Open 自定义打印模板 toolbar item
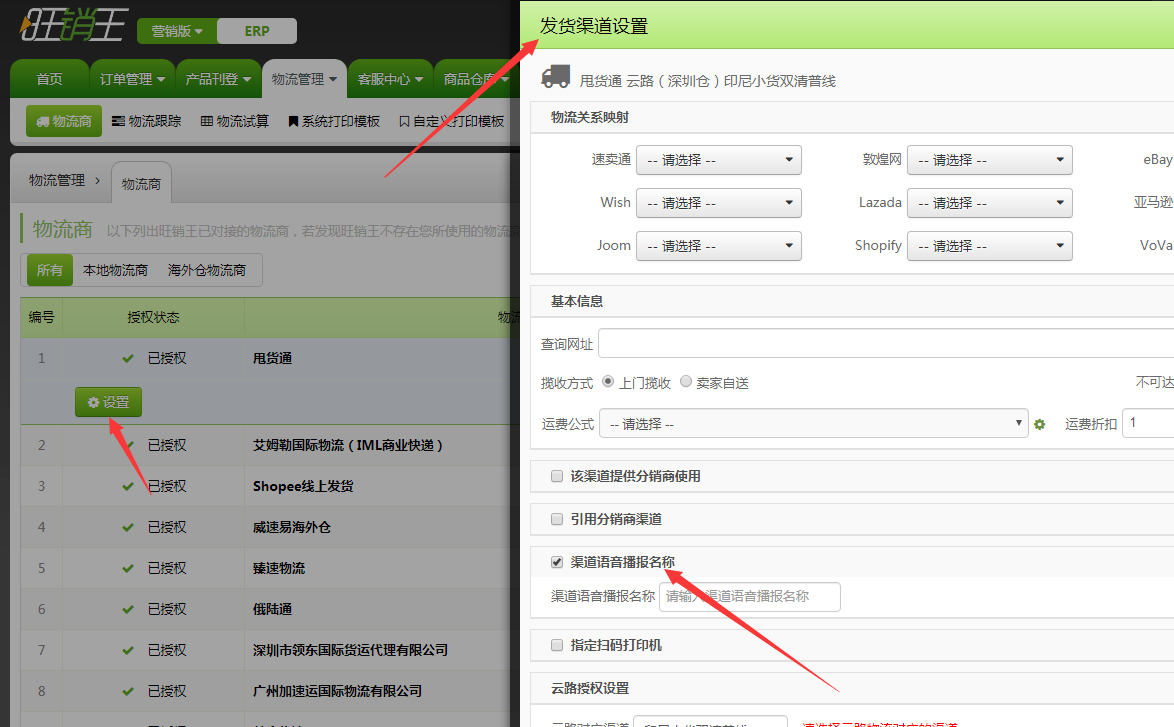Image resolution: width=1174 pixels, height=727 pixels. (x=451, y=121)
